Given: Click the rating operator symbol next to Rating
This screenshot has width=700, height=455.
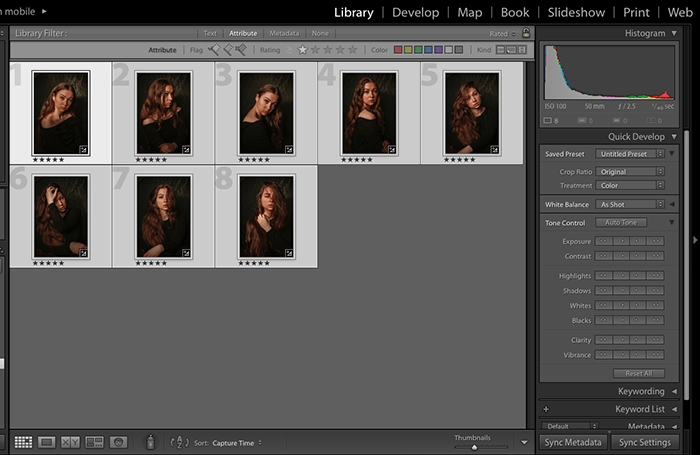Looking at the screenshot, I should tap(289, 50).
